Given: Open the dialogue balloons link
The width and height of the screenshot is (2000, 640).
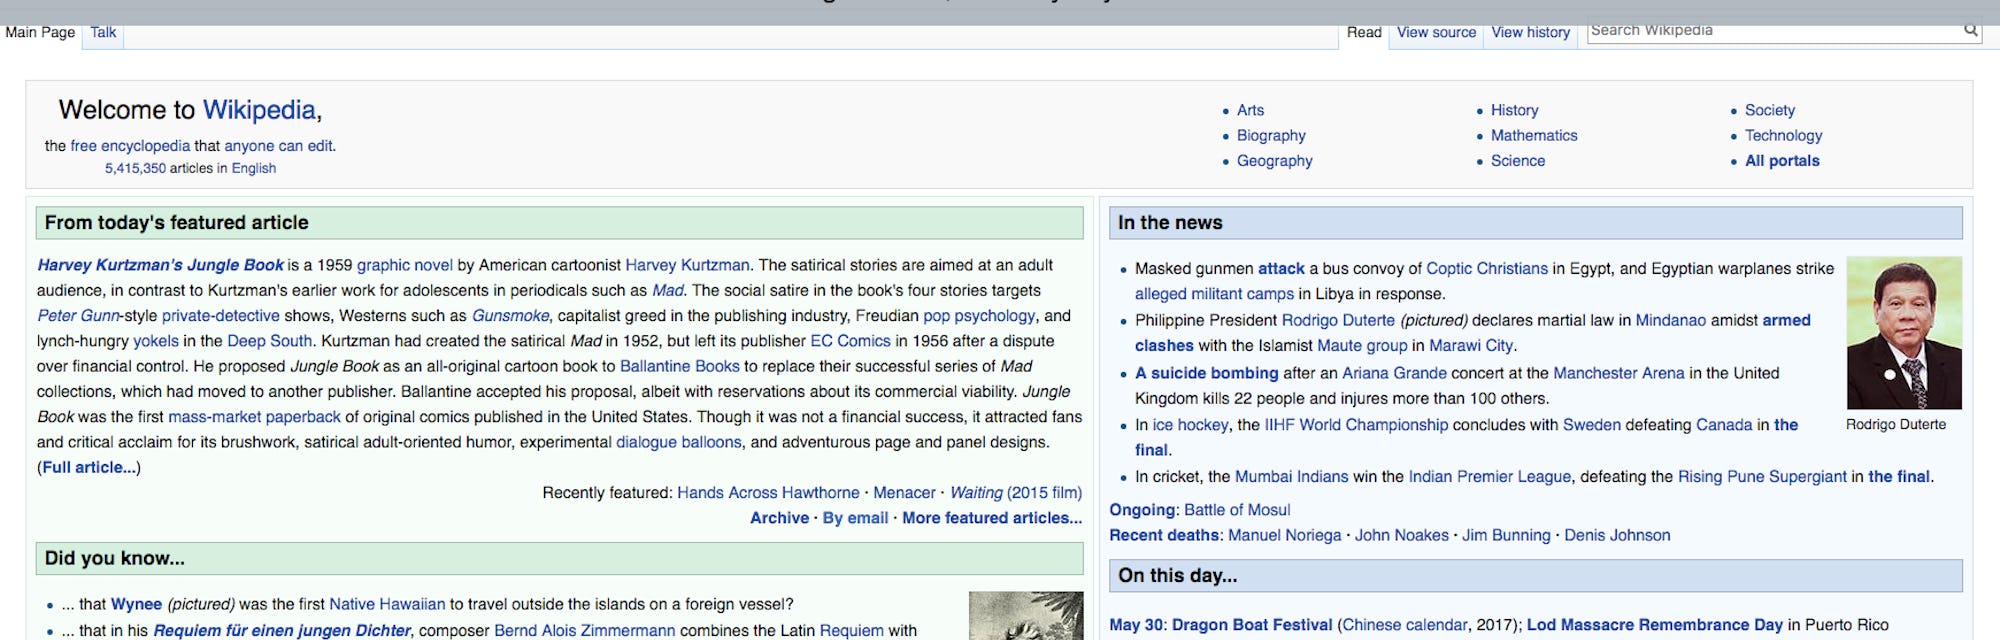Looking at the screenshot, I should tap(679, 442).
